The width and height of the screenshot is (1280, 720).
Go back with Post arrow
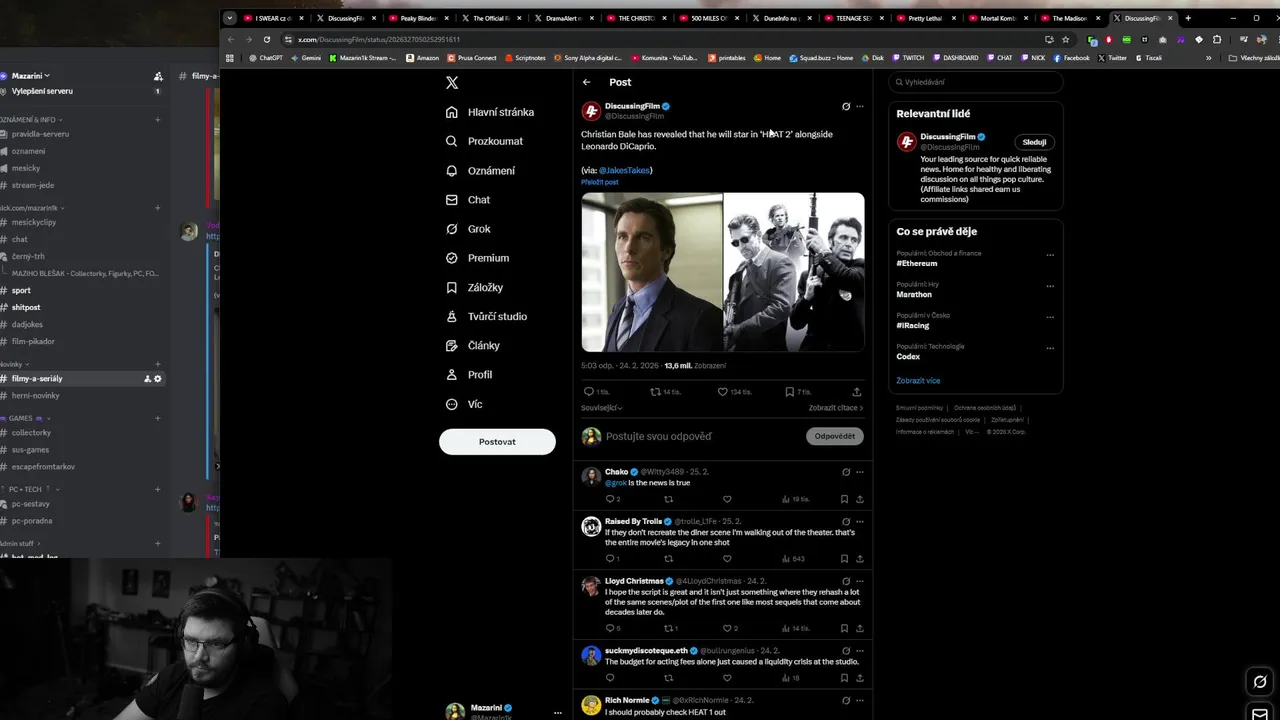click(x=587, y=82)
